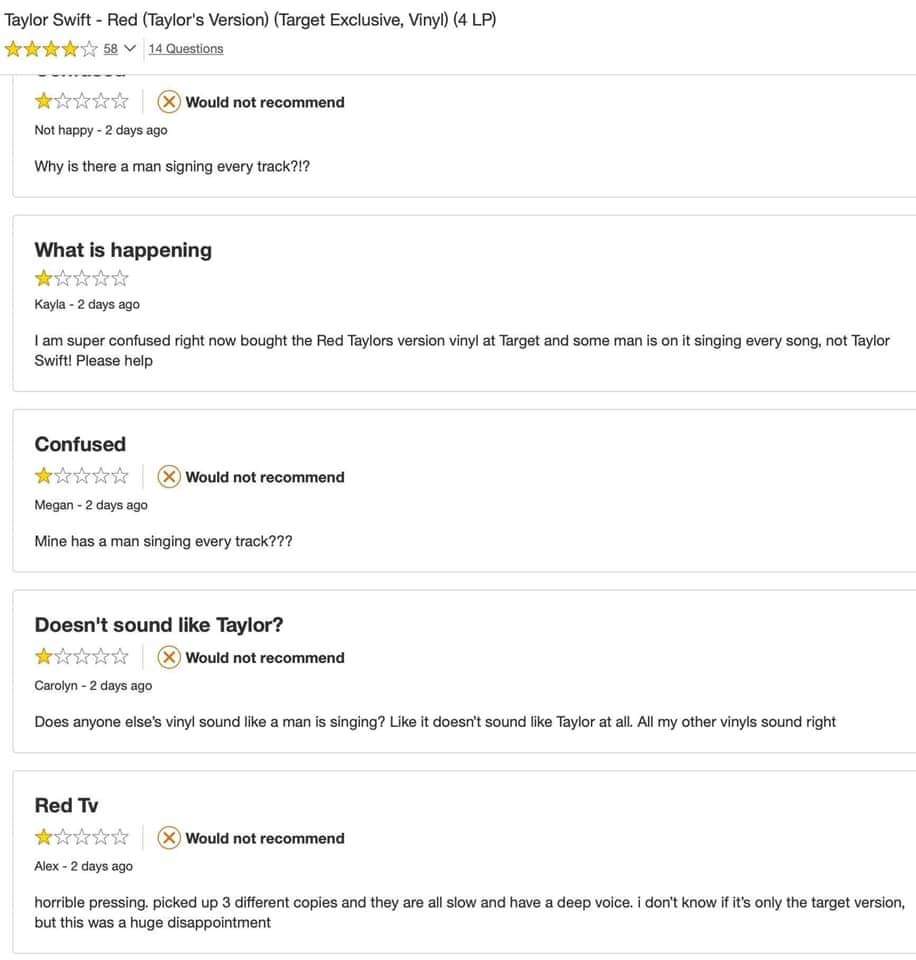Click the X icon on Not happy's review
The height and width of the screenshot is (960, 916).
(x=170, y=102)
